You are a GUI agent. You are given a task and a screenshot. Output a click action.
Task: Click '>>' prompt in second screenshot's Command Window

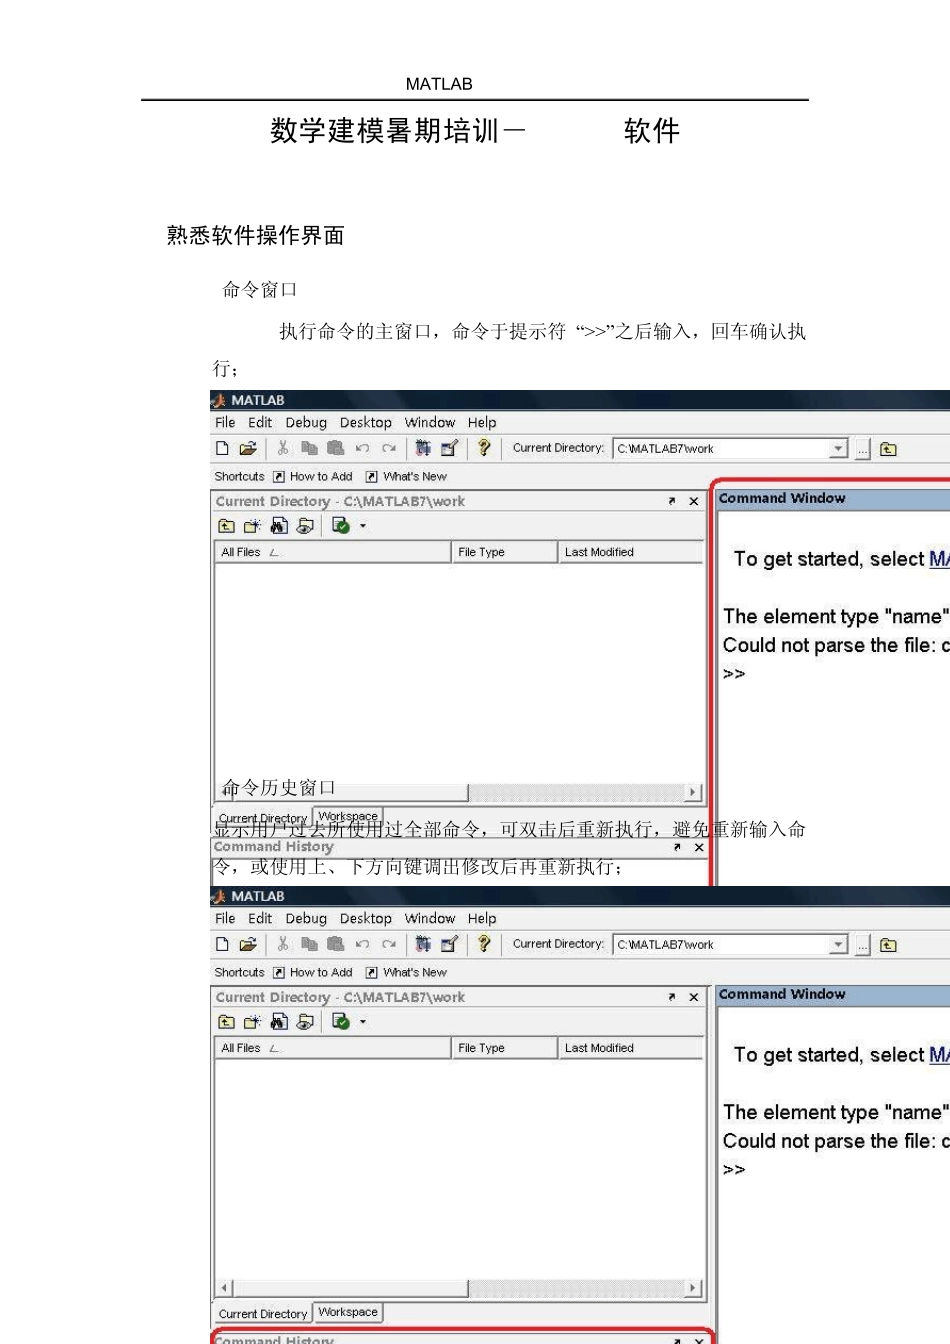coord(734,1170)
